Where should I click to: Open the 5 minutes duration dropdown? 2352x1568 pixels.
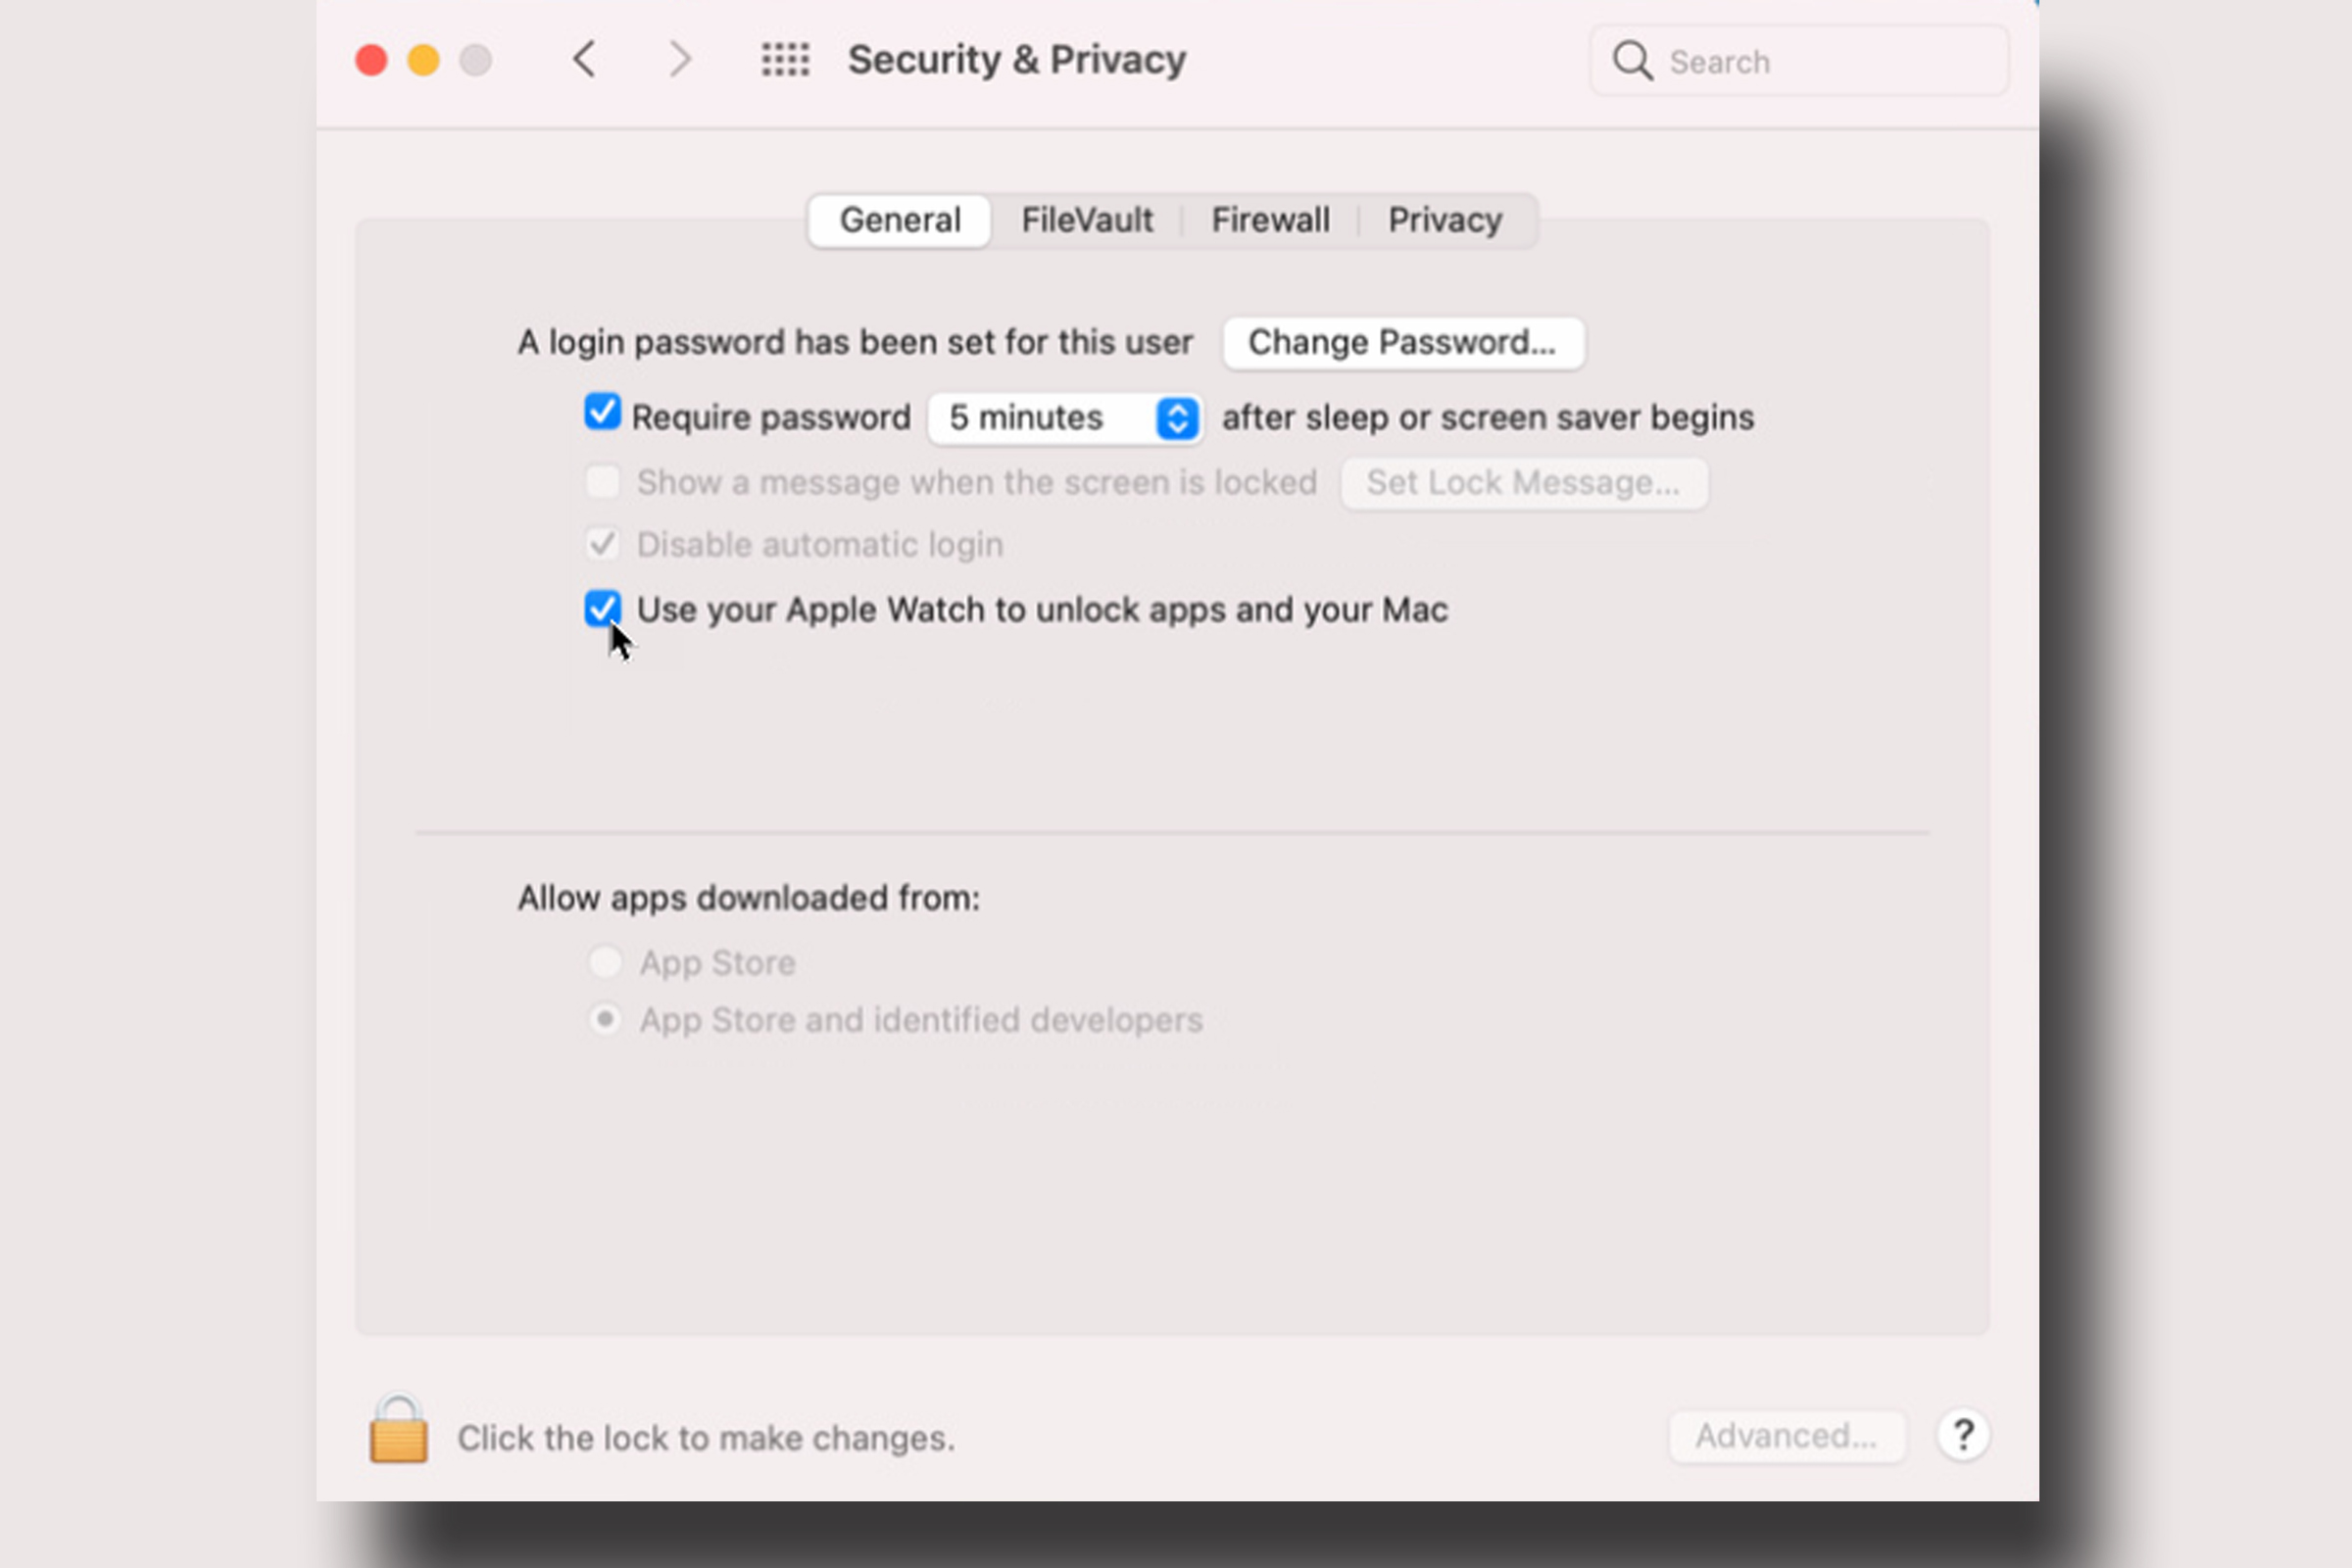pyautogui.click(x=1176, y=417)
